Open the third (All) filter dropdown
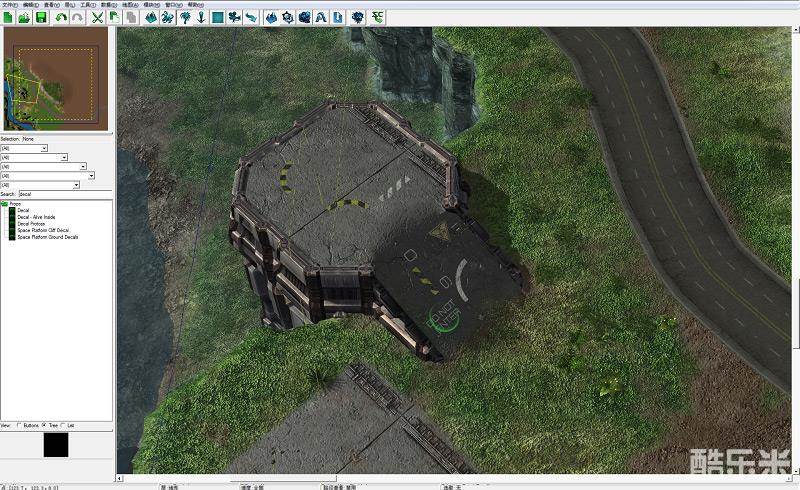The width and height of the screenshot is (800, 490). (83, 166)
